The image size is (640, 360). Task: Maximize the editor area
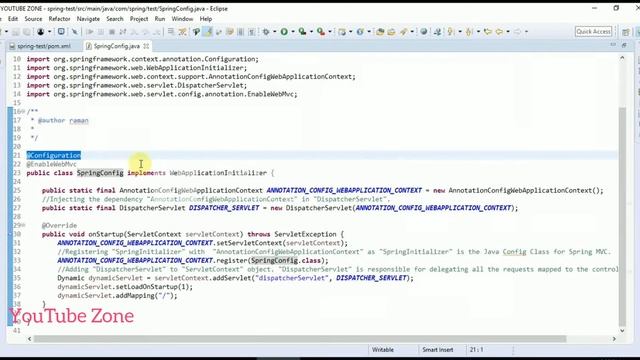(624, 45)
